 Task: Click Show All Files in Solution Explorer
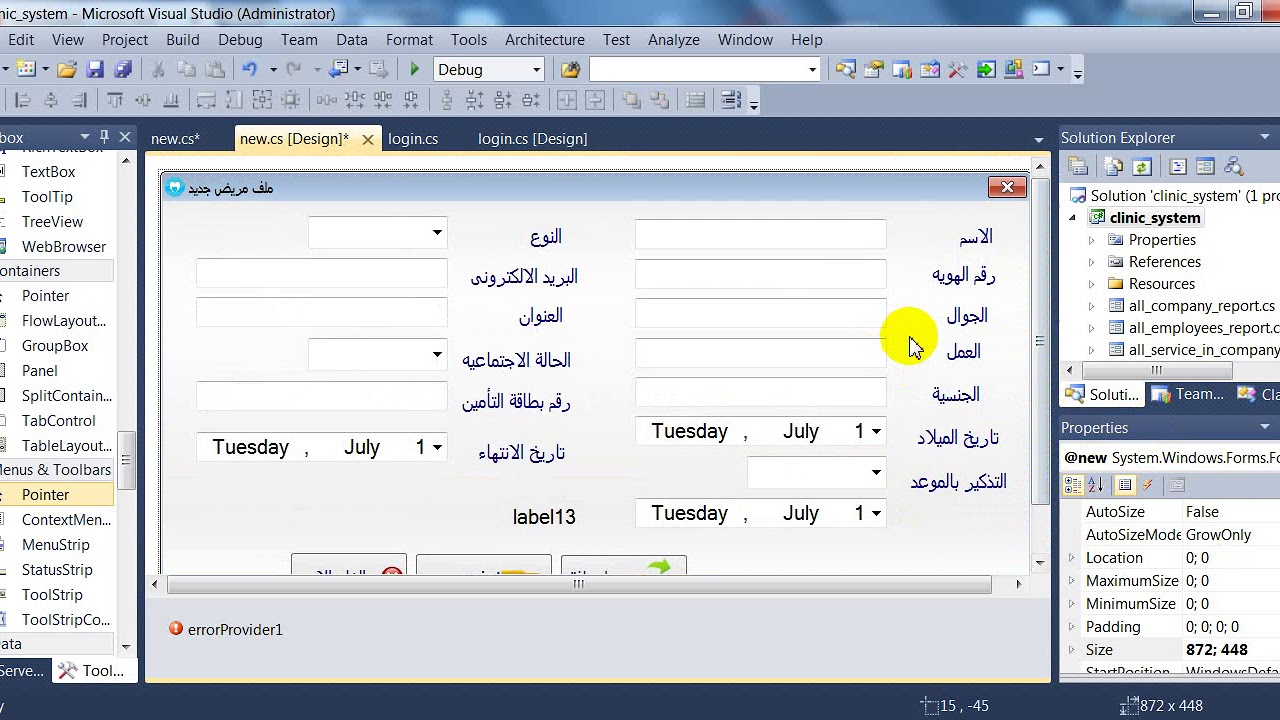[x=1114, y=167]
